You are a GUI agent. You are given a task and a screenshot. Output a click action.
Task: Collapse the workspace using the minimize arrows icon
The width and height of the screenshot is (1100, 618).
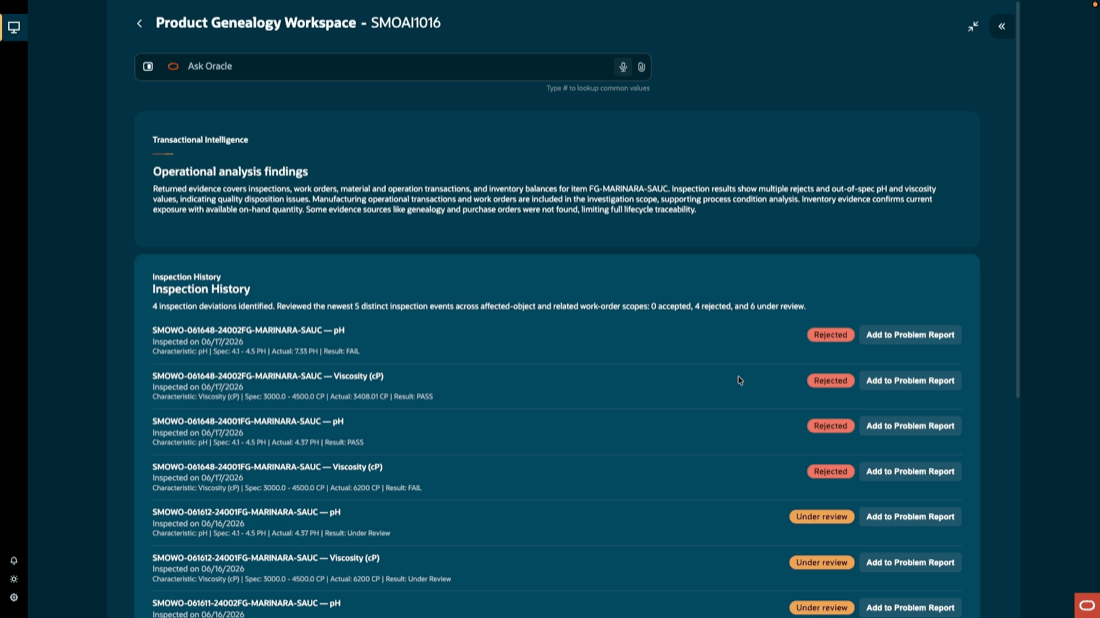pos(973,27)
